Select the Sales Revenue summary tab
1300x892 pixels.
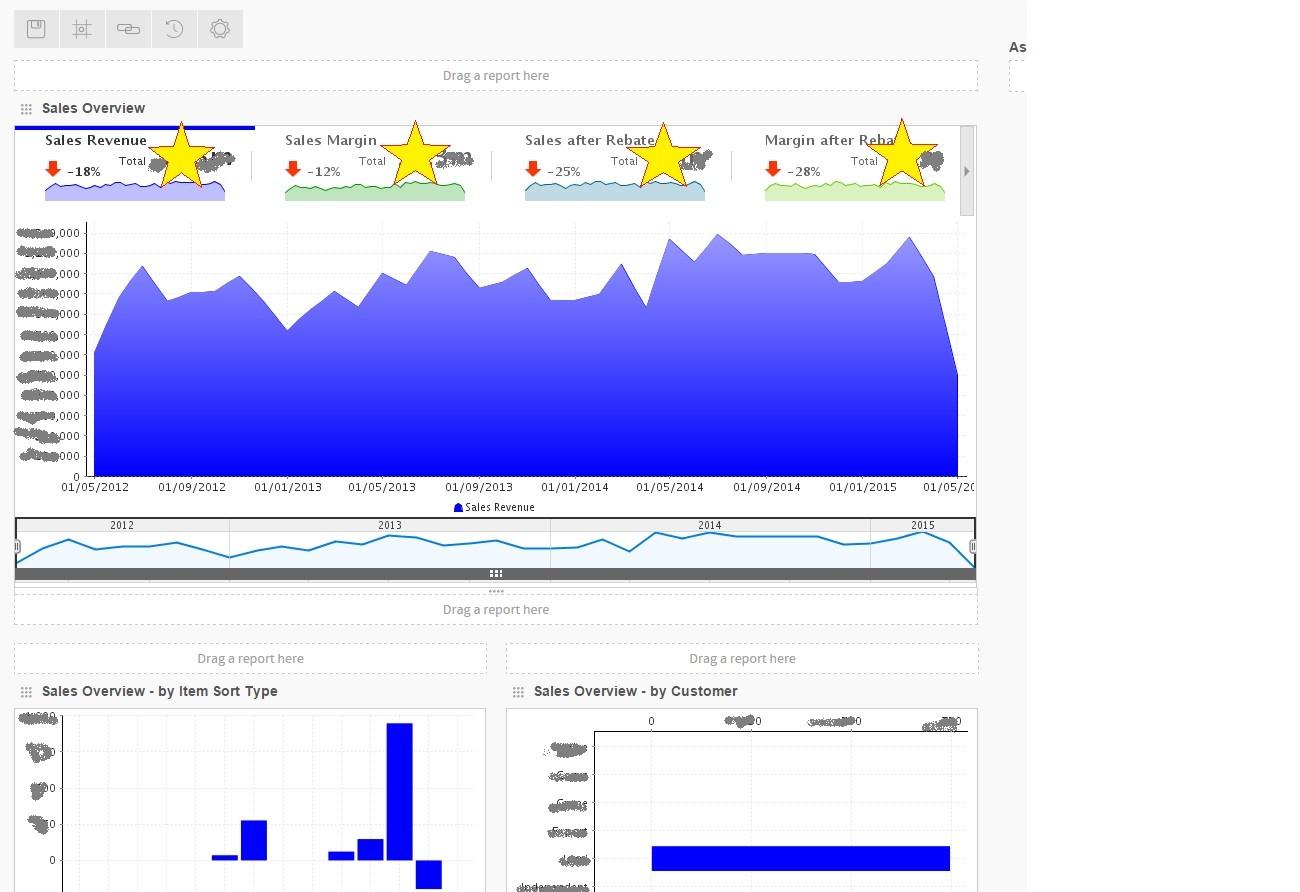tap(135, 165)
